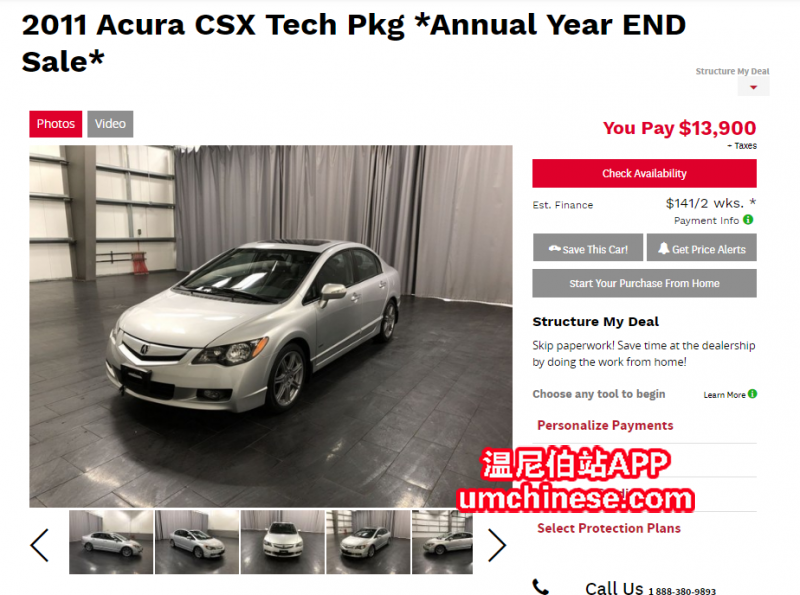Viewport: 800px width, 595px height.
Task: Open the main silver Acura photo
Action: (x=271, y=326)
